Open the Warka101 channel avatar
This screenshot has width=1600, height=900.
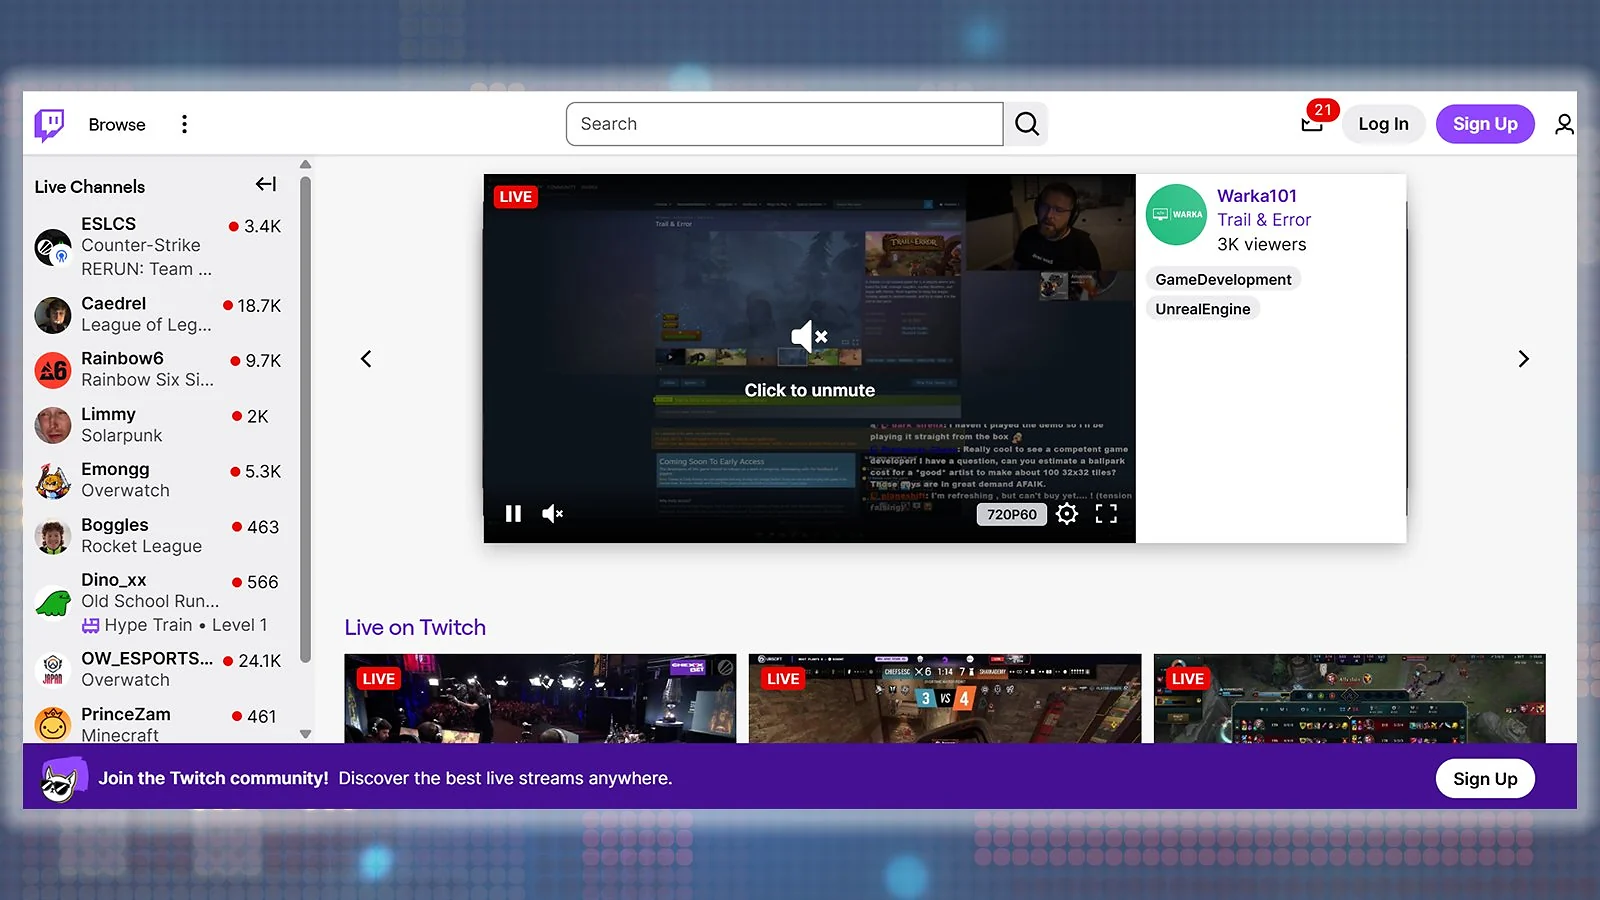tap(1176, 215)
